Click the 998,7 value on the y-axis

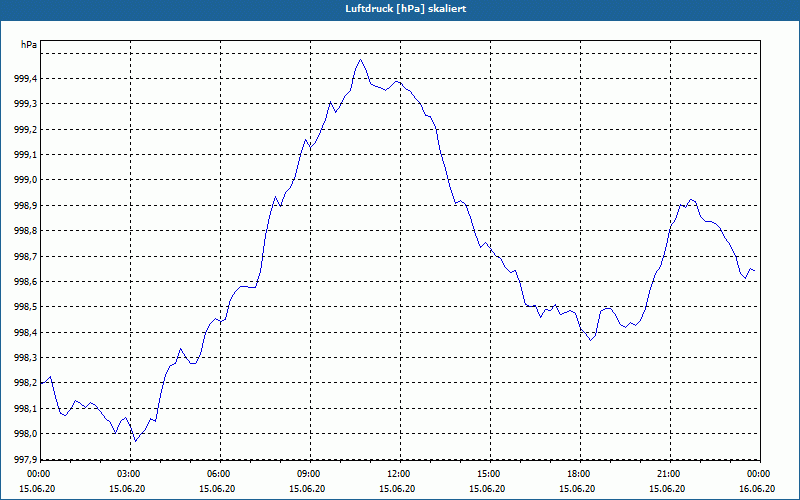(26, 256)
